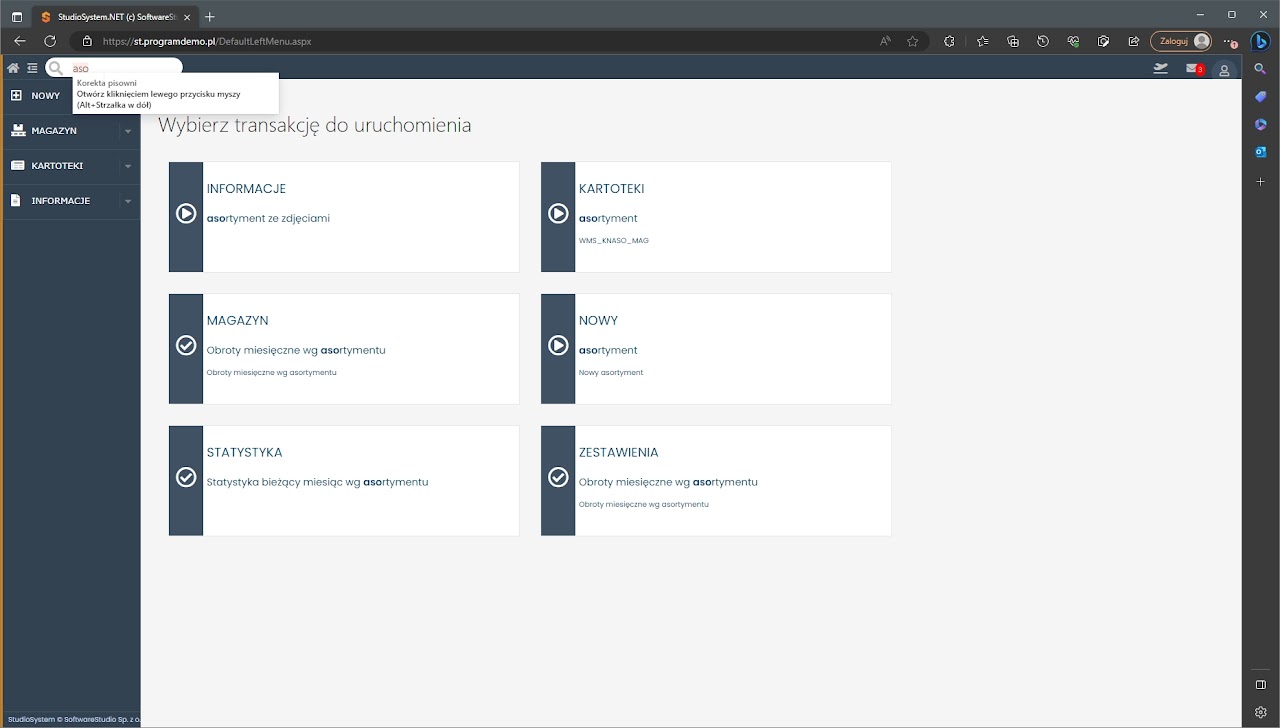
Task: Collapse the left menu with indent icon
Action: pyautogui.click(x=32, y=68)
